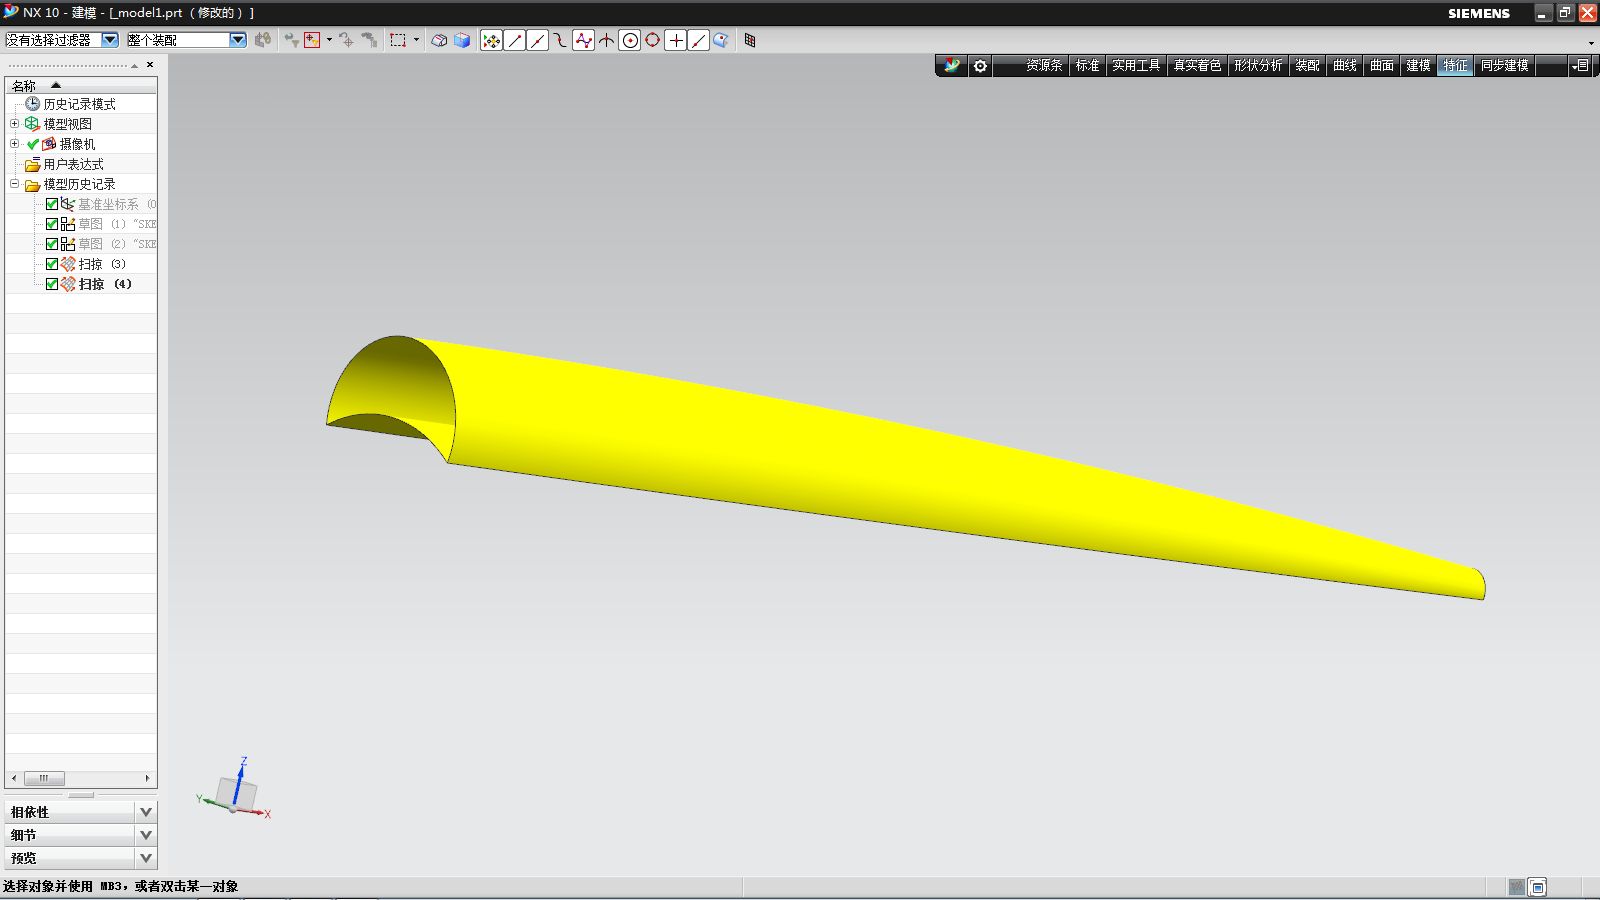Uncheck the 基准坐标系 feature checkbox

[x=52, y=204]
